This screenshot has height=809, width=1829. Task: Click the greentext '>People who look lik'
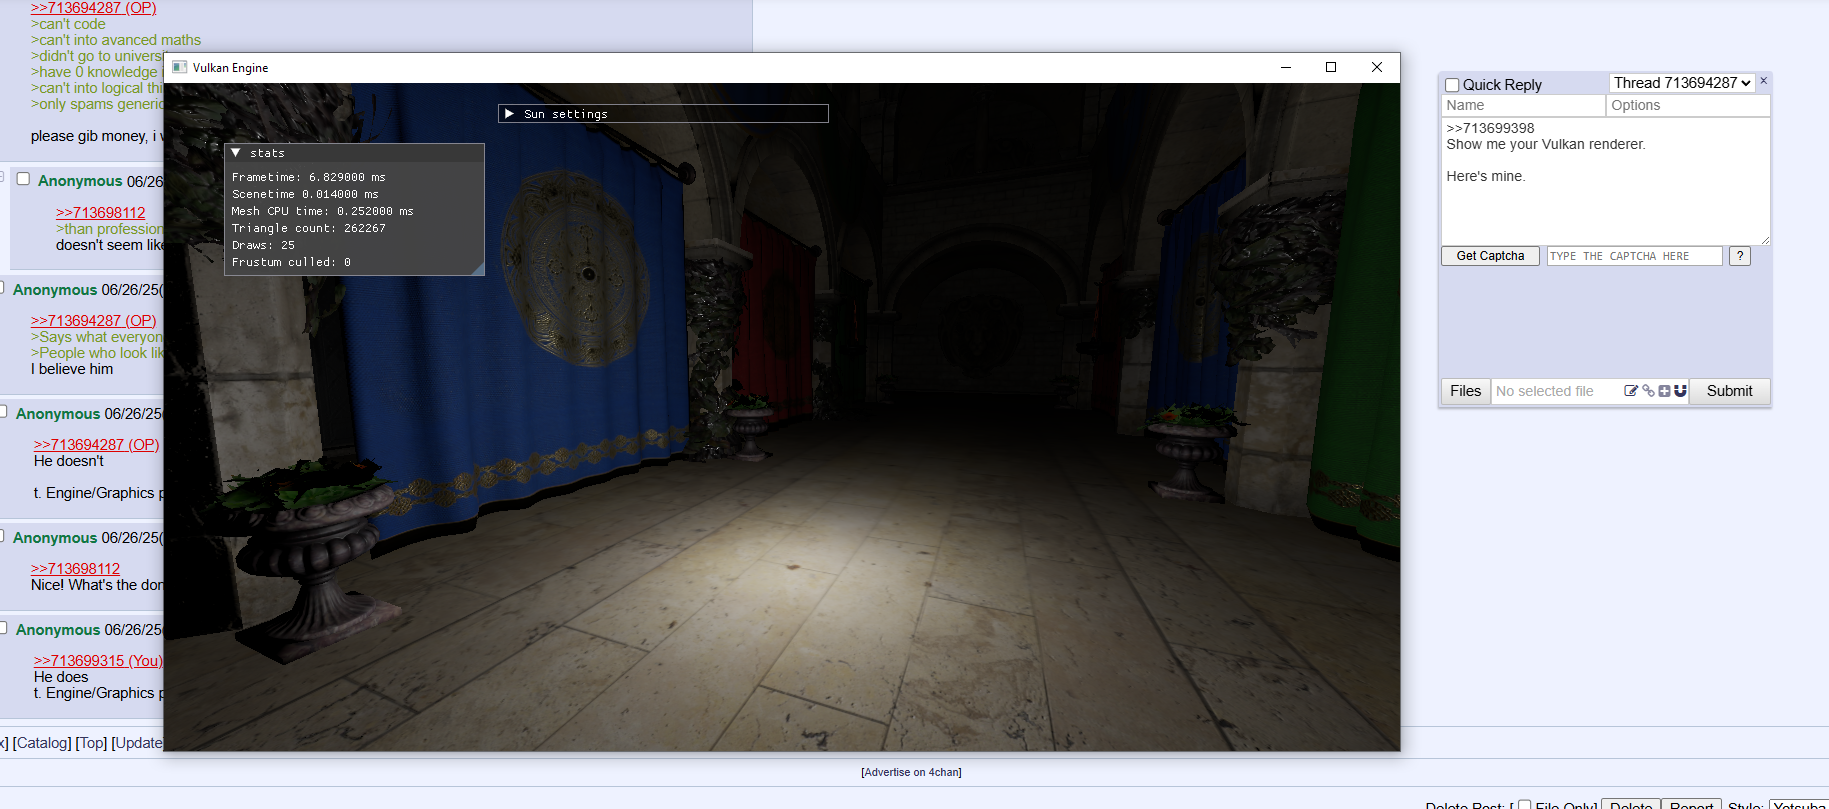[x=97, y=353]
